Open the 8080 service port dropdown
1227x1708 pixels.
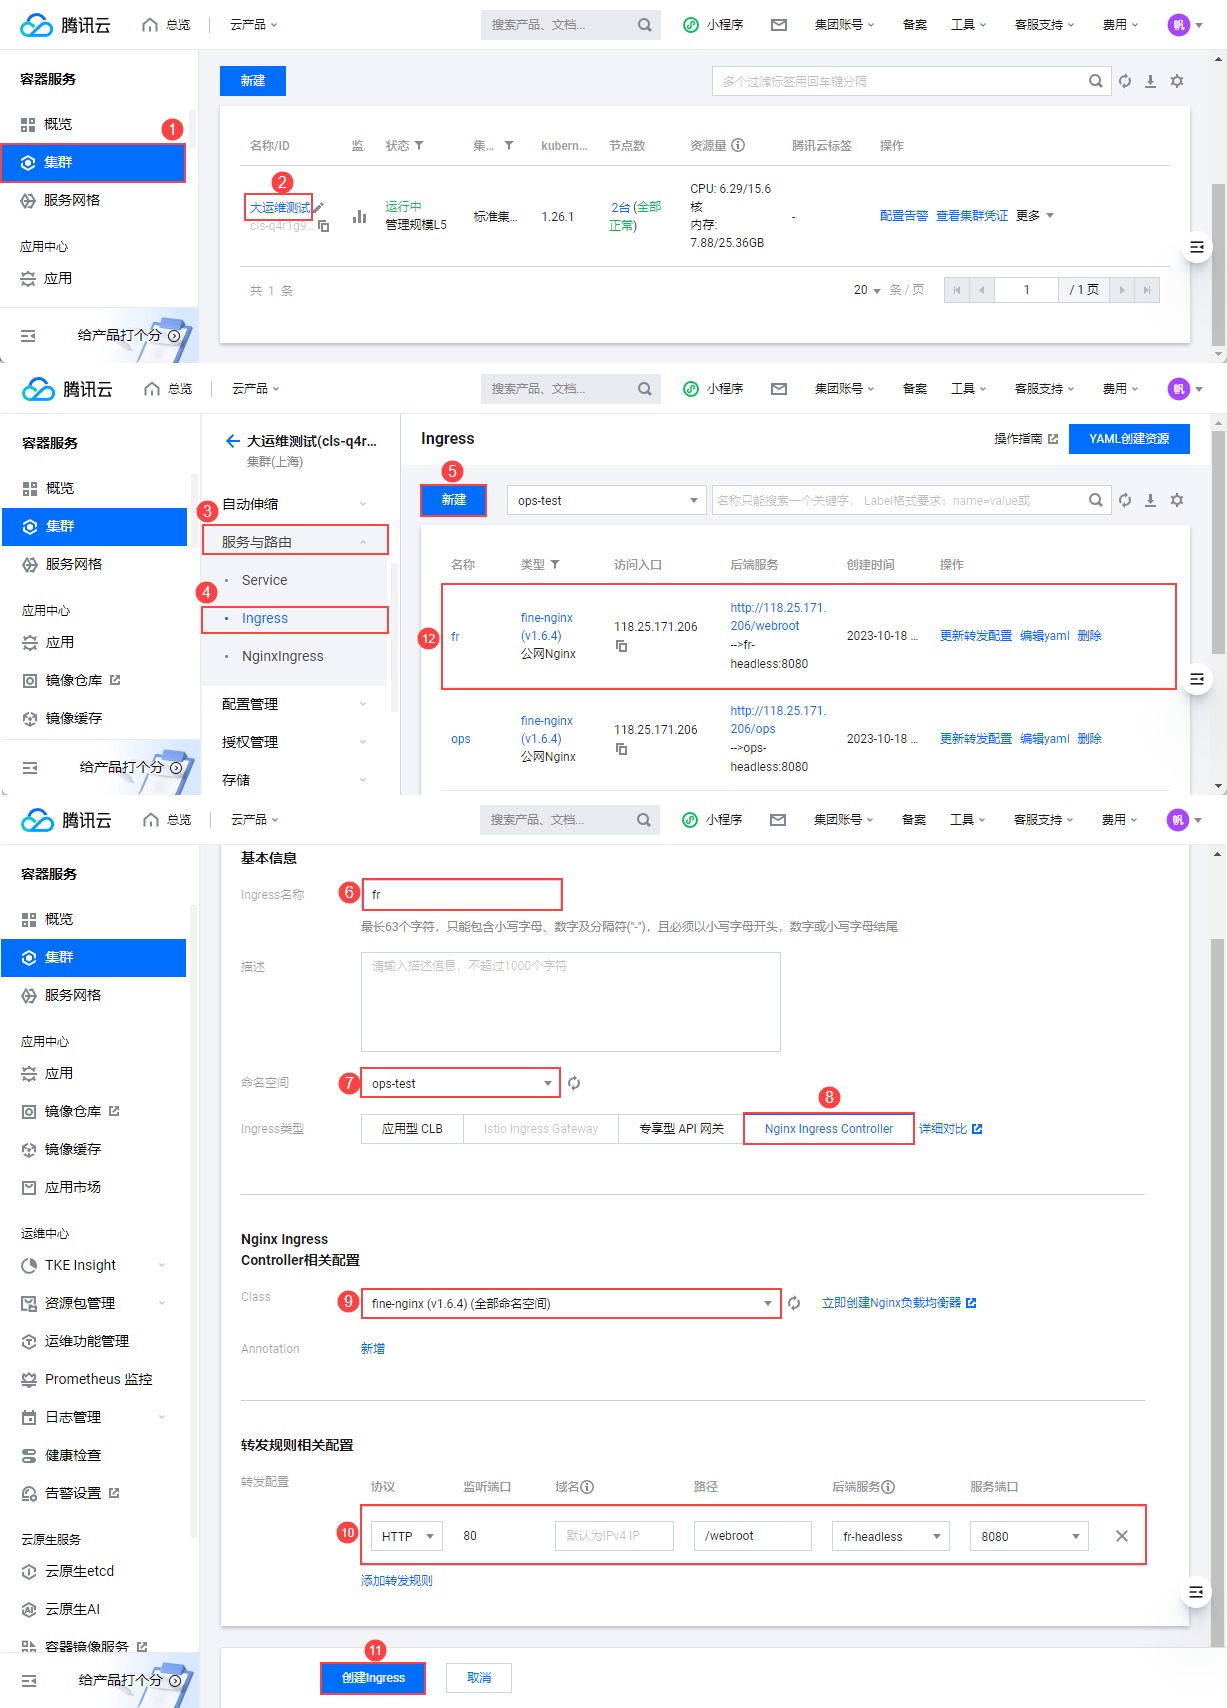click(1029, 1536)
